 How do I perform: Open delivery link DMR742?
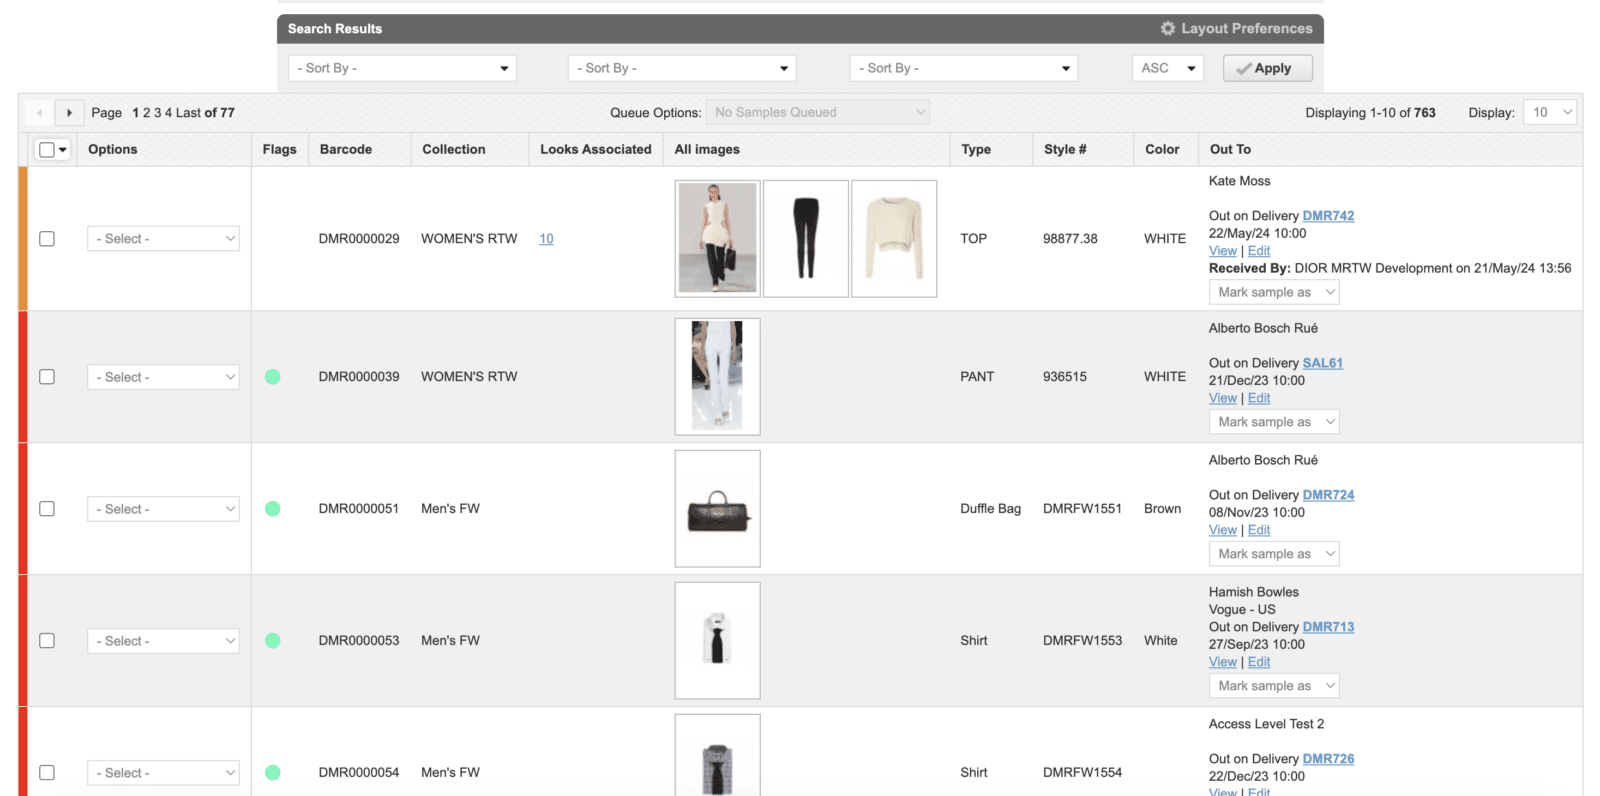click(x=1328, y=216)
